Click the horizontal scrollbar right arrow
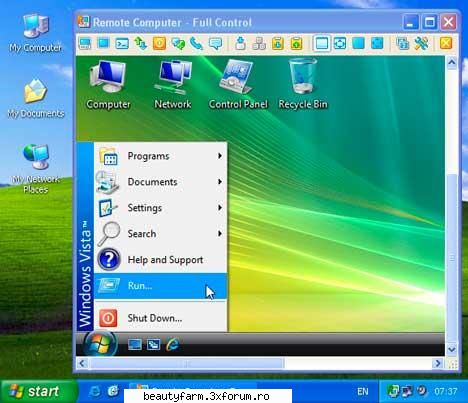 point(438,363)
